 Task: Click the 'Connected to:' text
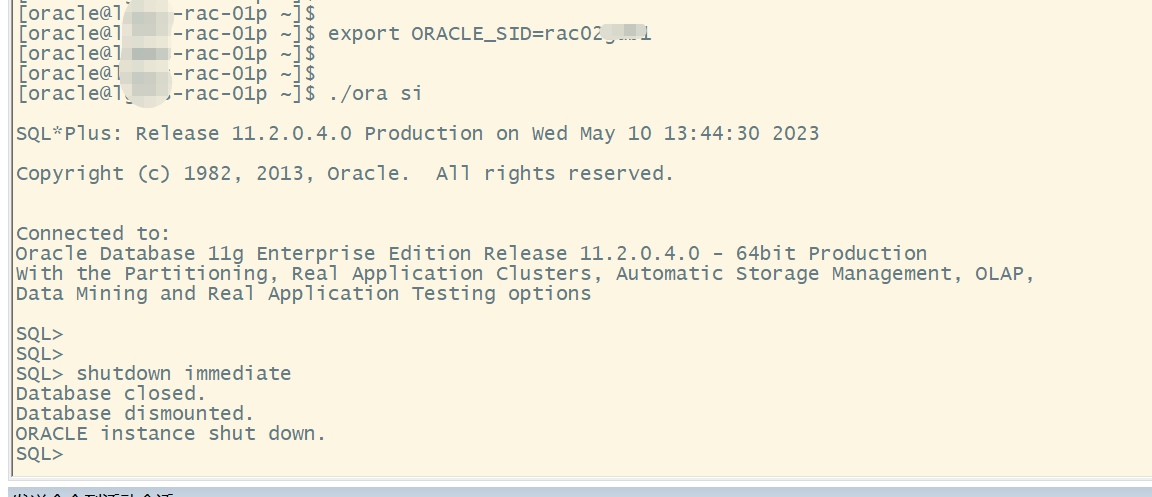[93, 234]
